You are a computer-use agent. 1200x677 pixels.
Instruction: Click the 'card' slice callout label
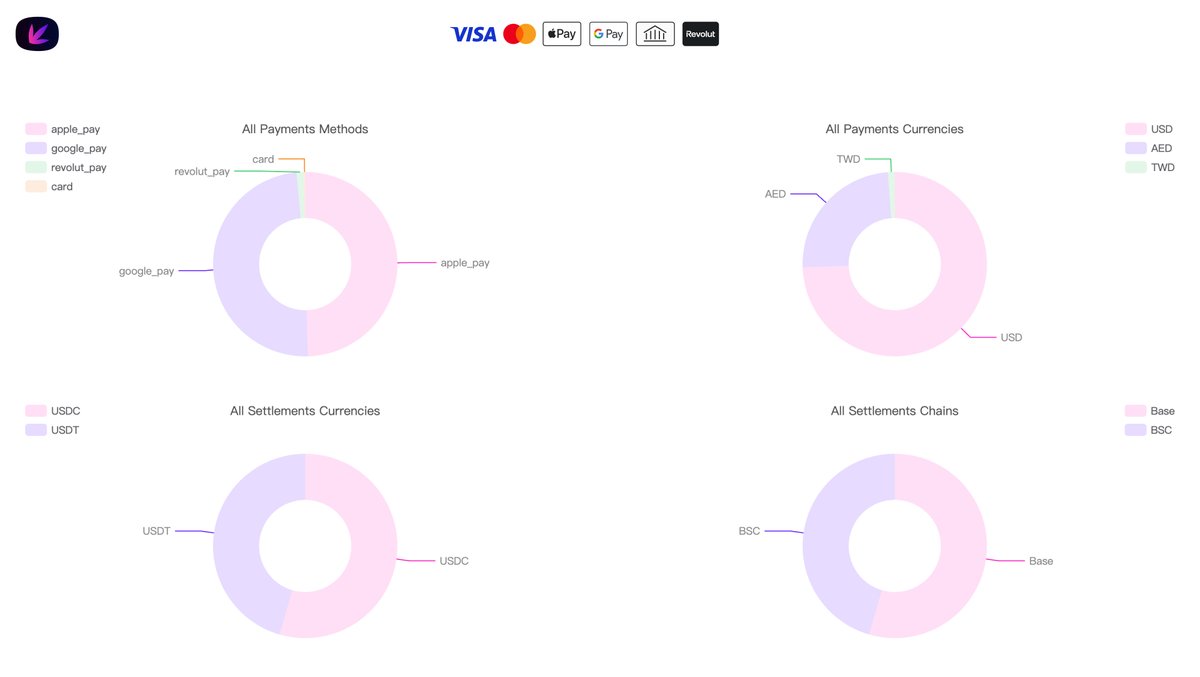tap(263, 159)
